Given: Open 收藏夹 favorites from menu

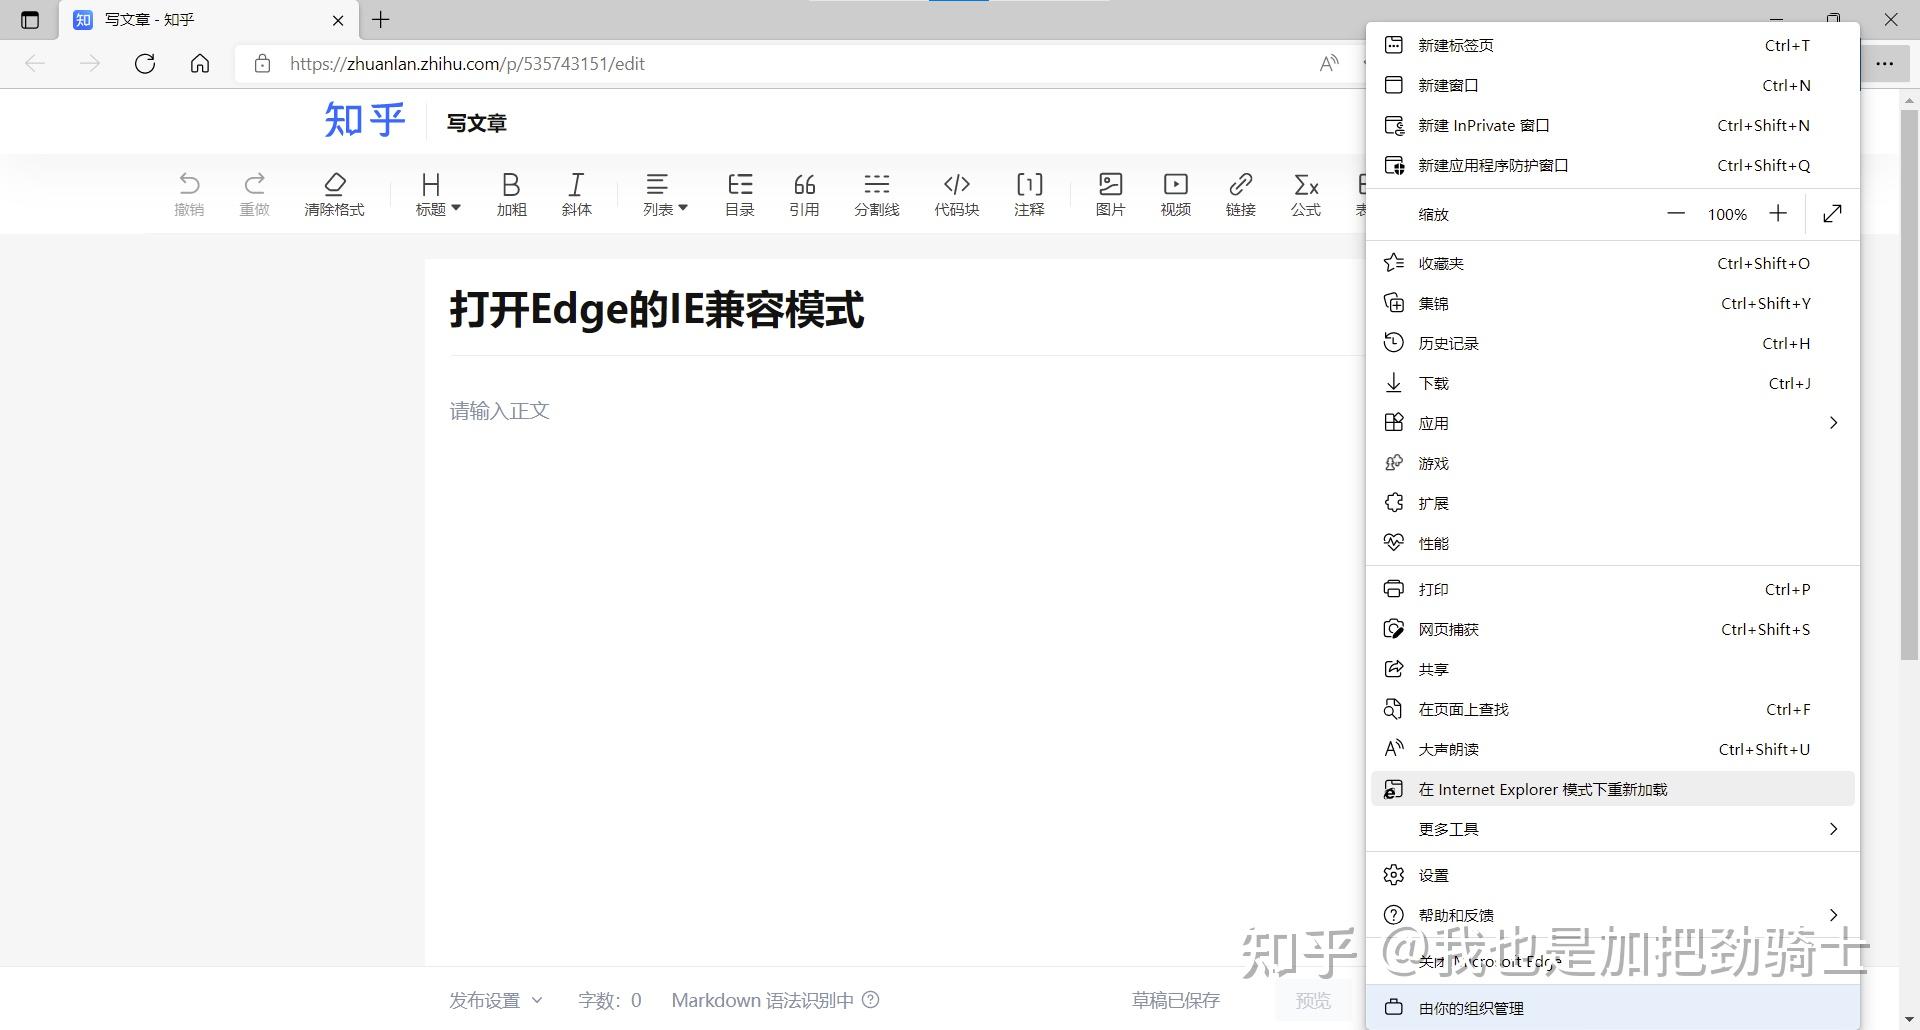Looking at the screenshot, I should [1613, 263].
